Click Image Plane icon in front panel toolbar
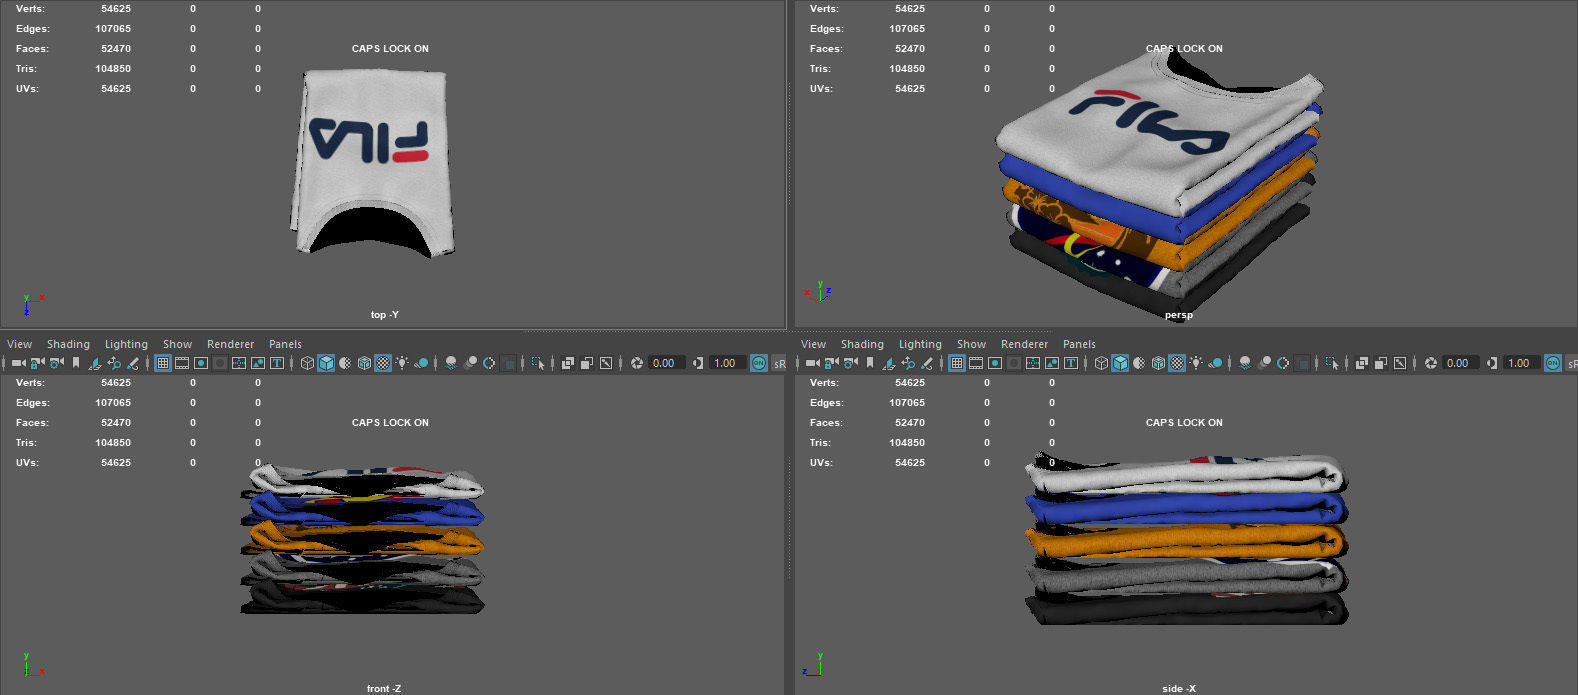 coord(94,363)
